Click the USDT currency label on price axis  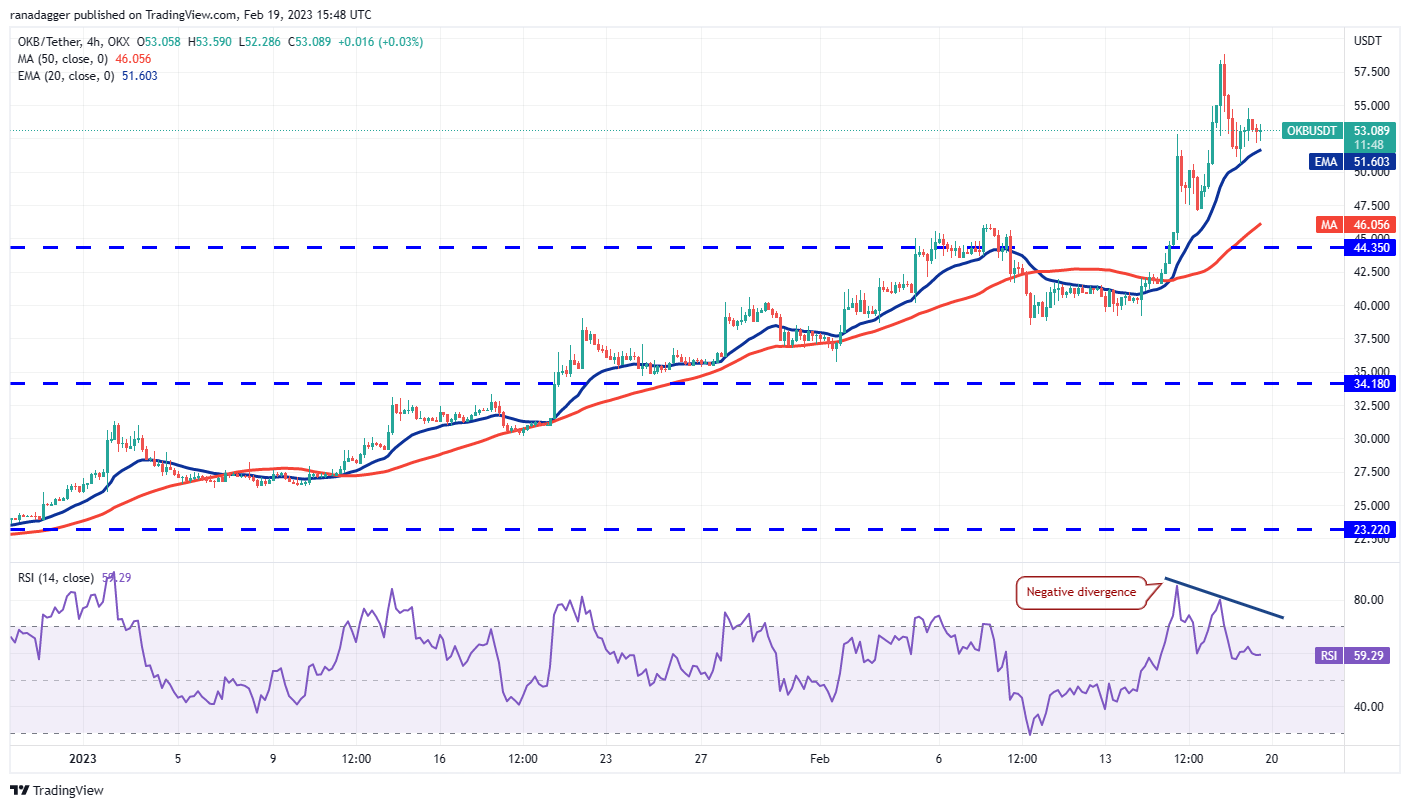(x=1368, y=41)
